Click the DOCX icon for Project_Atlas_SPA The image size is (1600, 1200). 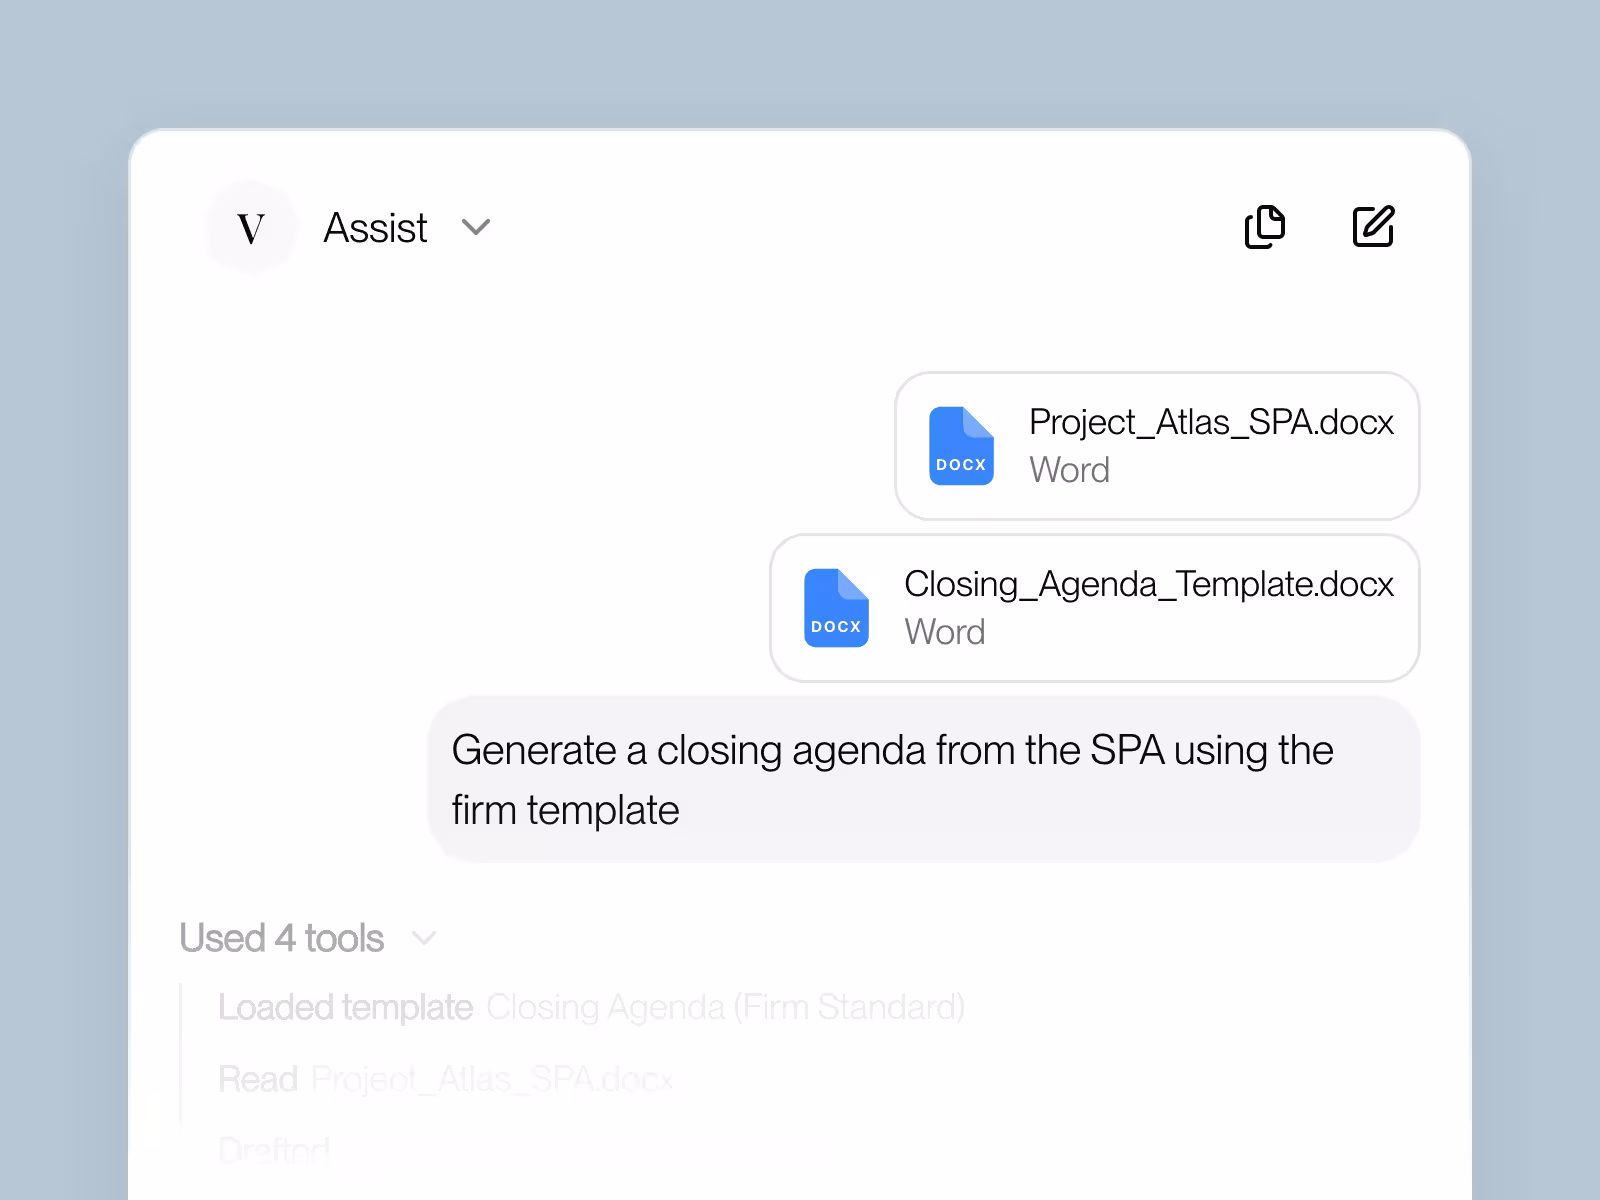(961, 446)
